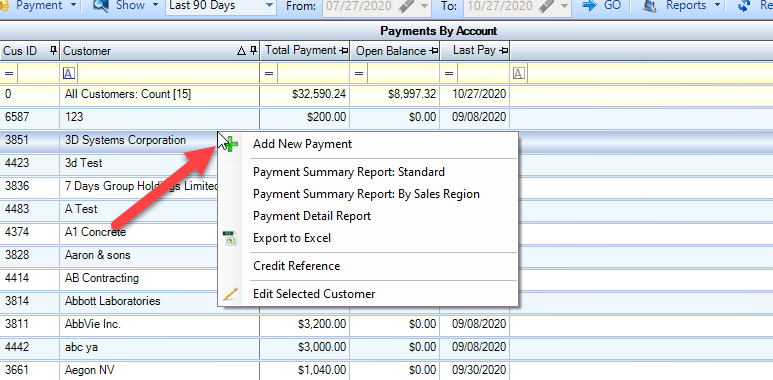Click the Export to Excel spreadsheet icon
Screen dimensions: 773x380
230,238
